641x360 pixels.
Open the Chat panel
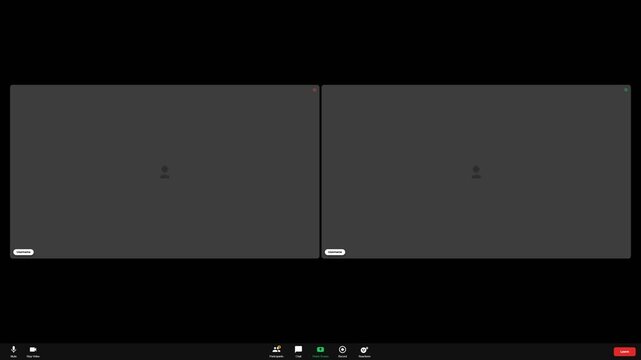[298, 351]
